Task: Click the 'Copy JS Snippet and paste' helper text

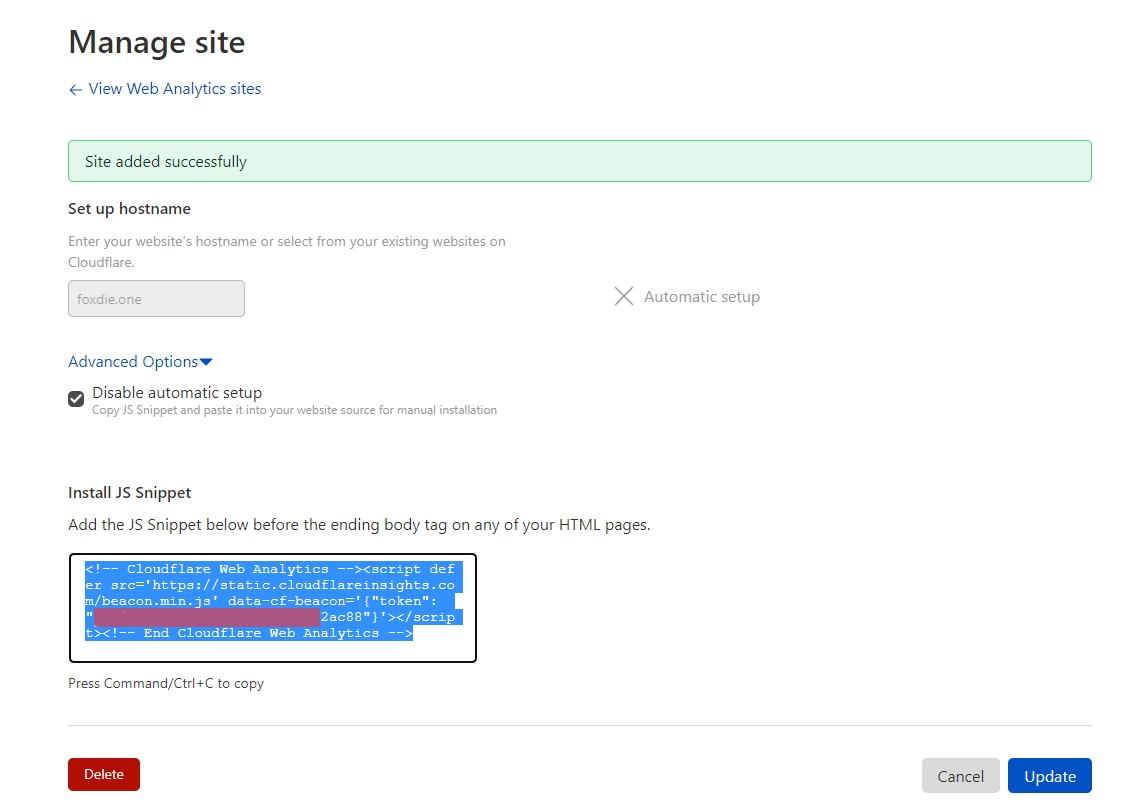Action: [294, 410]
